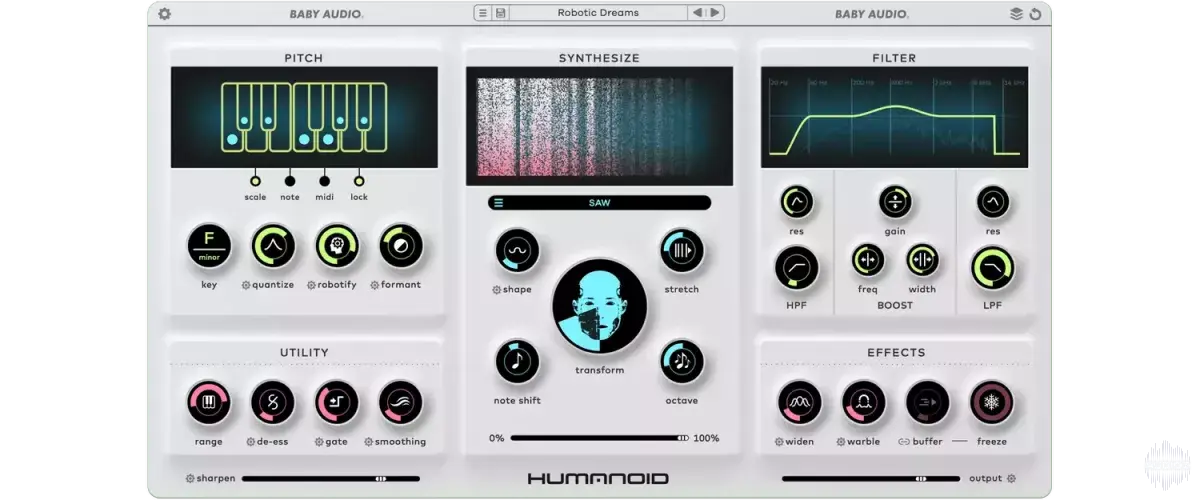Click the octave knob
Viewport: 1200px width, 500px height.
(681, 362)
